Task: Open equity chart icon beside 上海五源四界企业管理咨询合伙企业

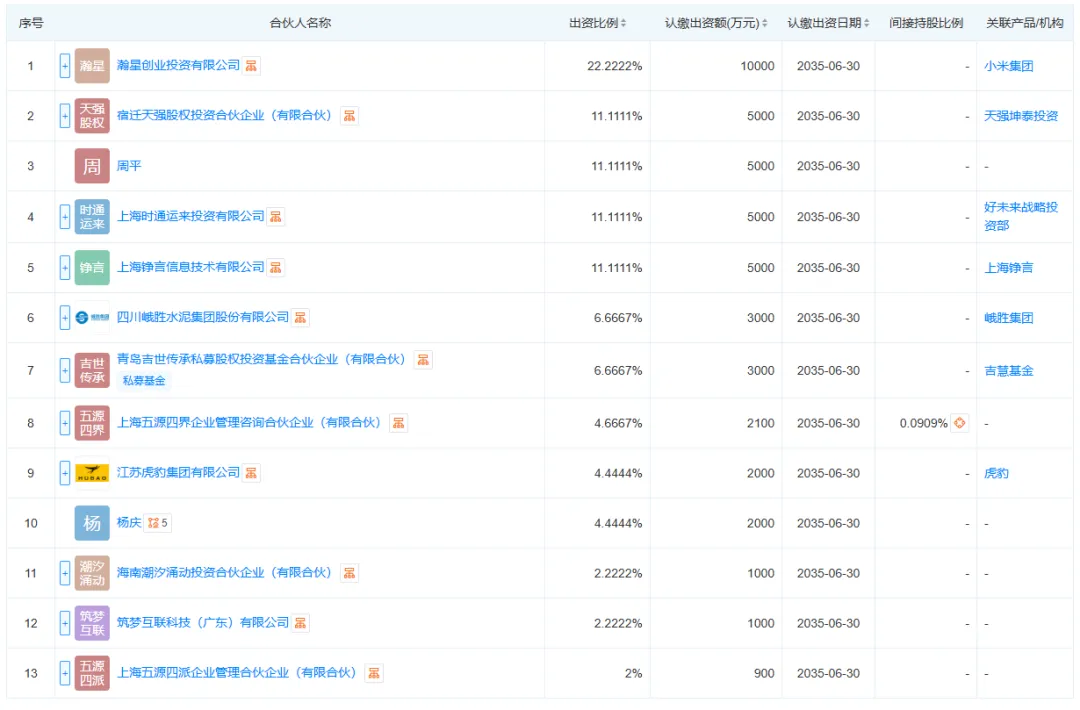Action: coord(398,423)
